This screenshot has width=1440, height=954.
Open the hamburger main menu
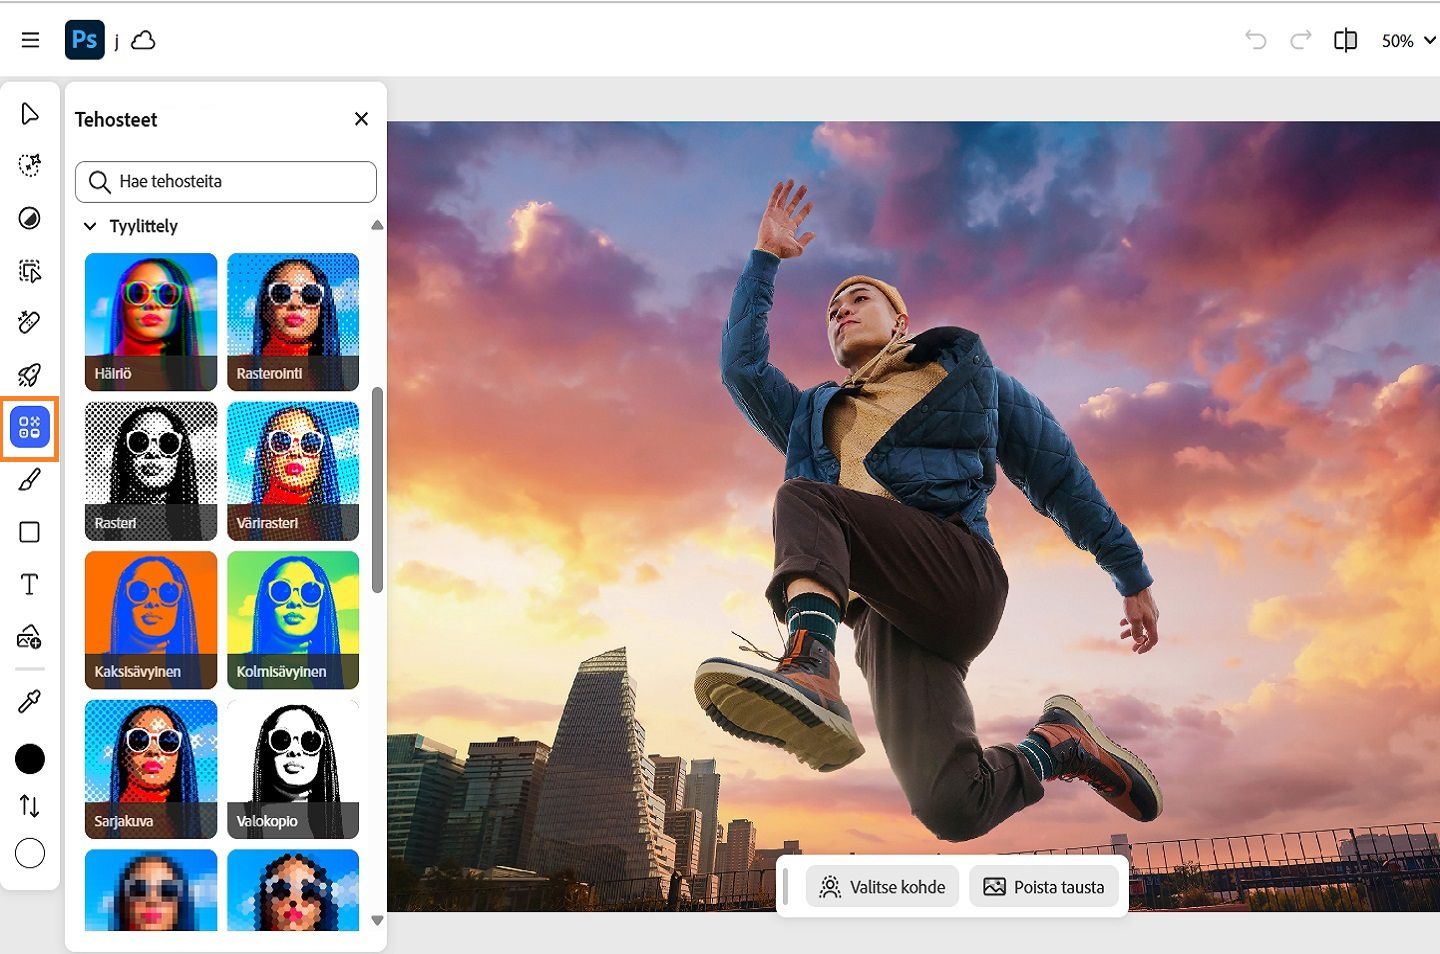pyautogui.click(x=30, y=40)
